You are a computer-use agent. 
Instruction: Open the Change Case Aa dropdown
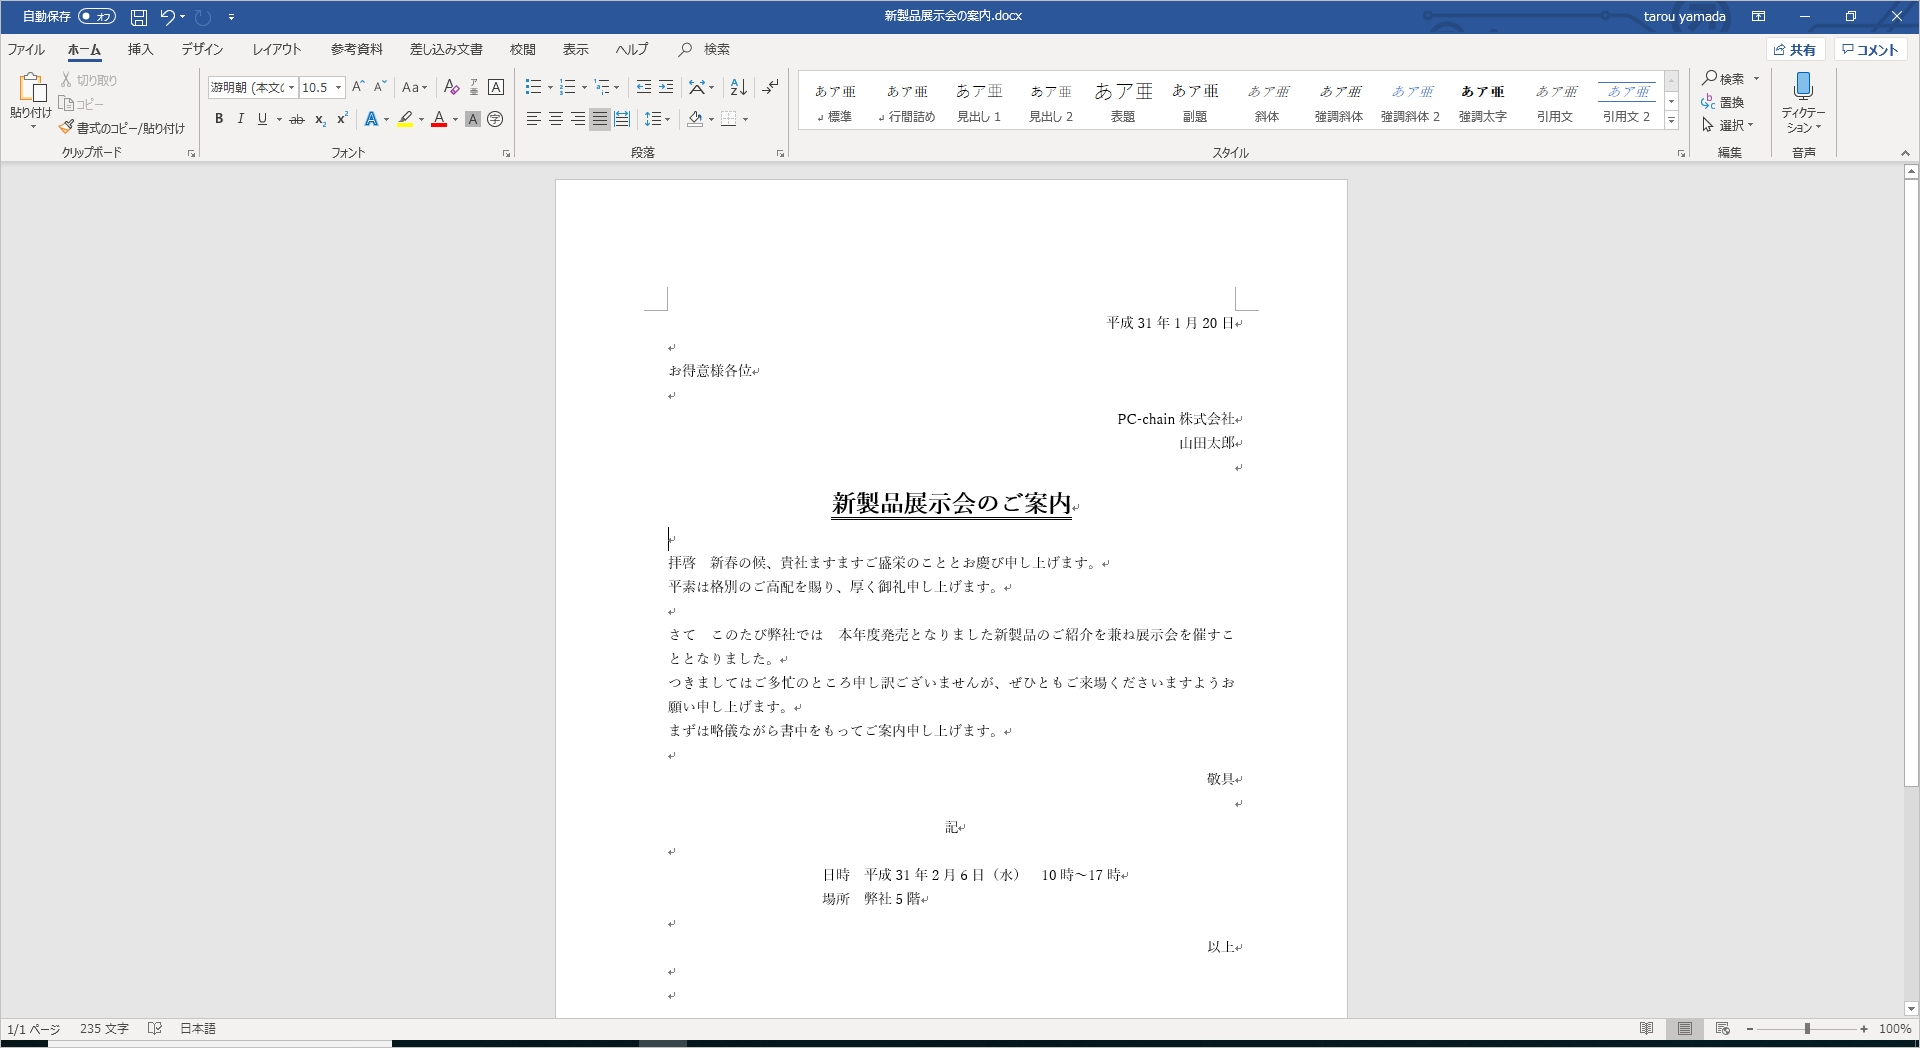[x=414, y=87]
